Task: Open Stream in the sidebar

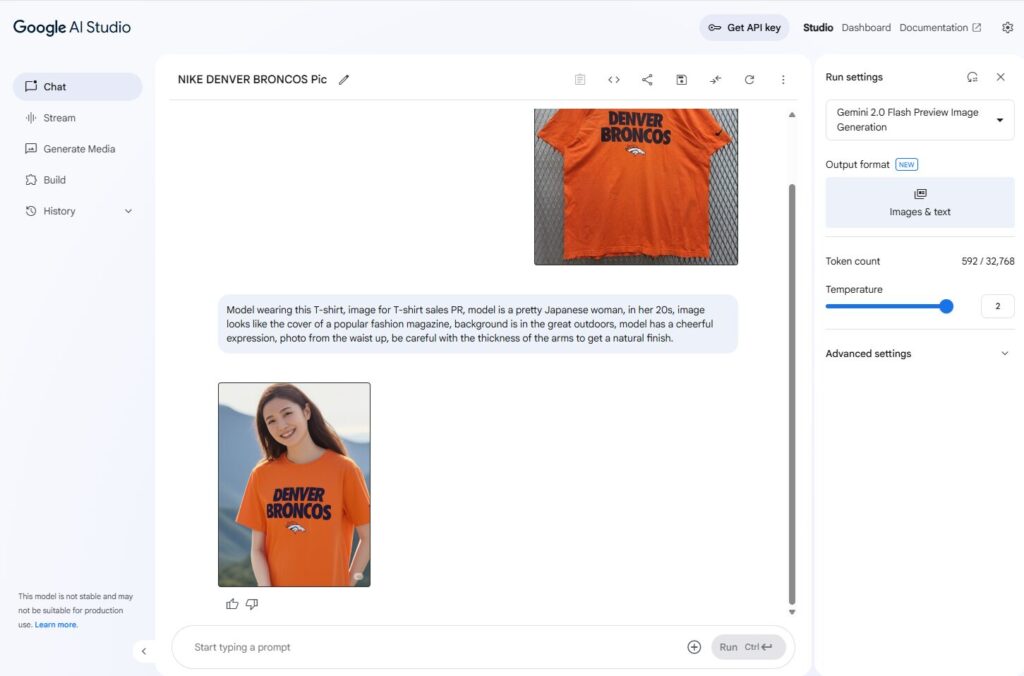Action: point(77,118)
